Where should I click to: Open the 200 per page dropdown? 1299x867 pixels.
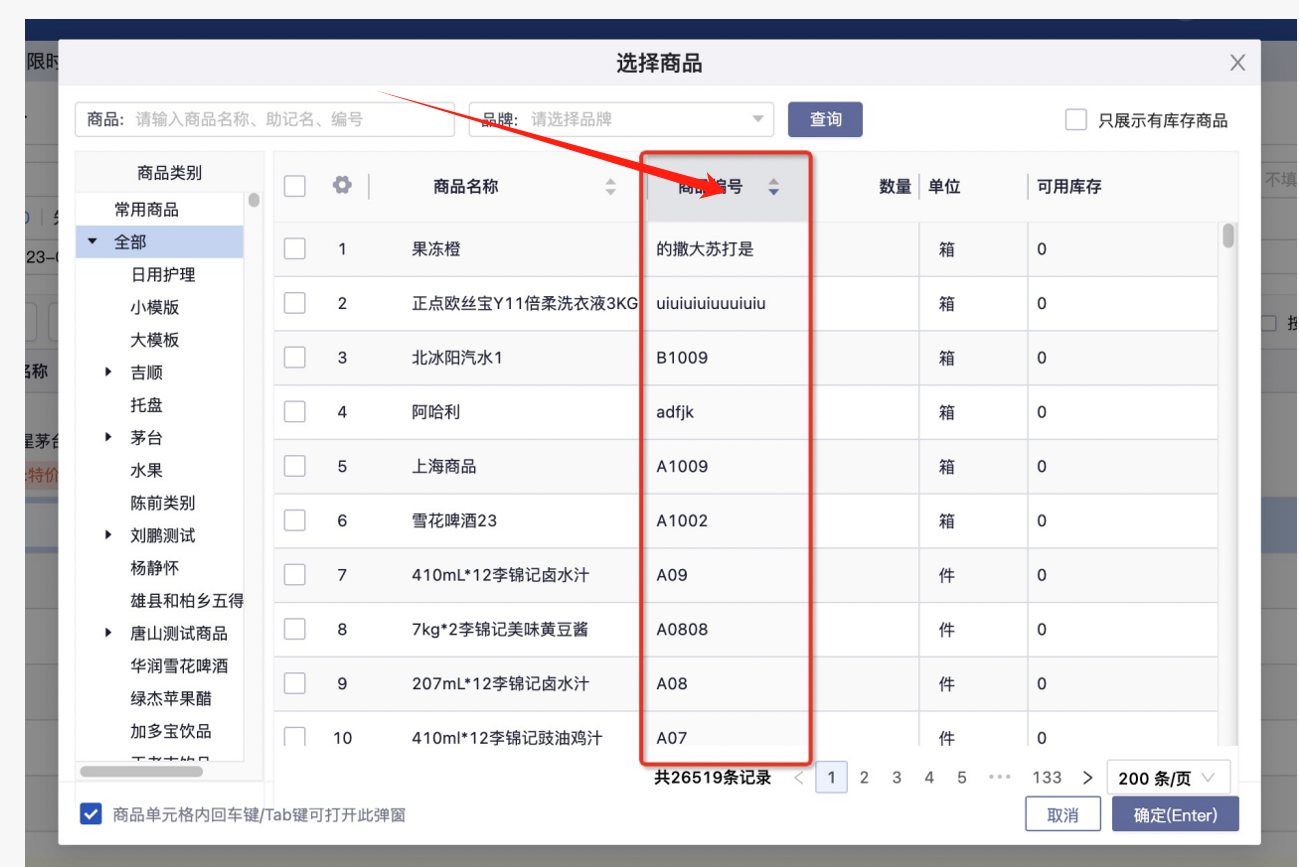point(1168,778)
